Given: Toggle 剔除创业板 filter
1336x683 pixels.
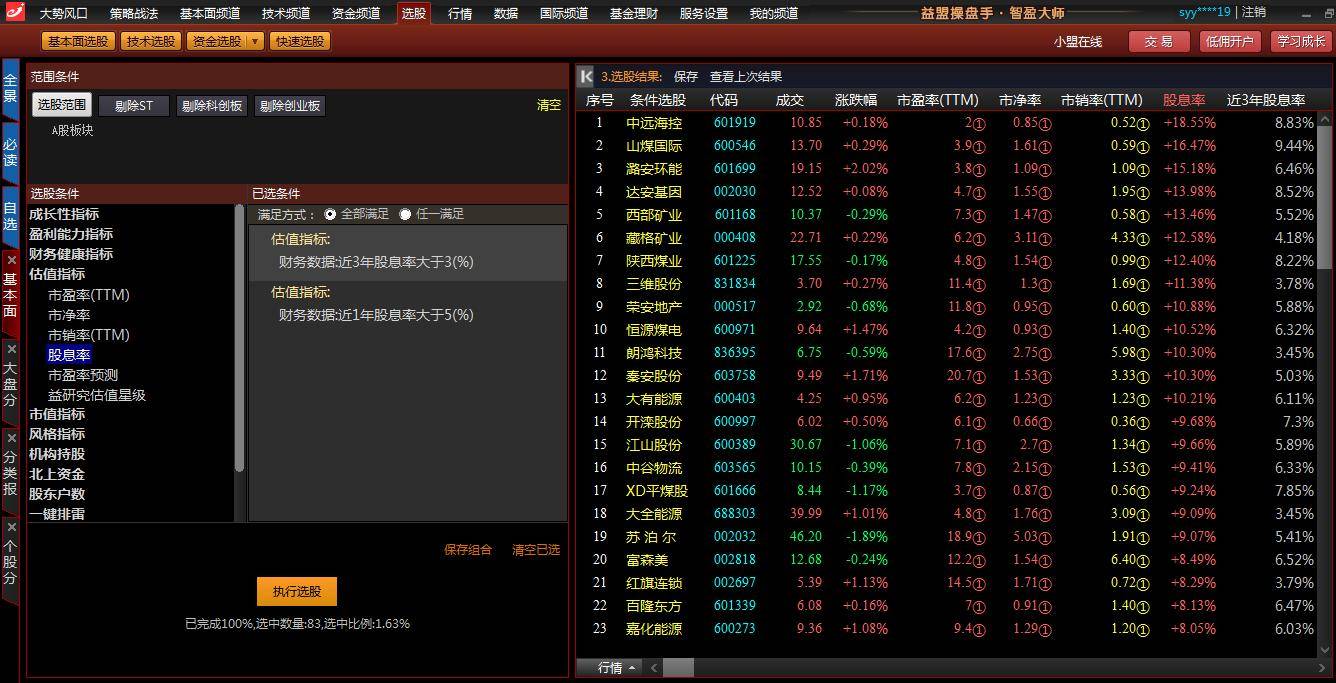Looking at the screenshot, I should pyautogui.click(x=290, y=106).
